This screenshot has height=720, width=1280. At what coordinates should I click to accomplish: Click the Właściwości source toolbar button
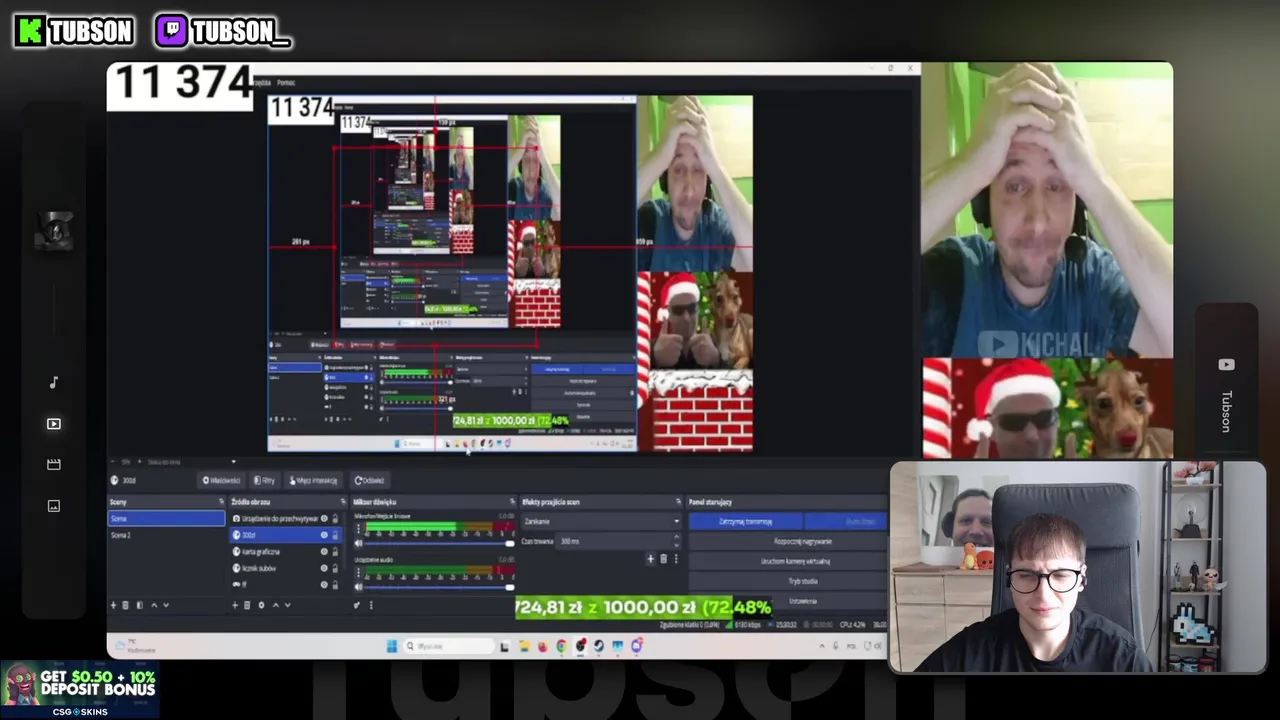(x=221, y=480)
